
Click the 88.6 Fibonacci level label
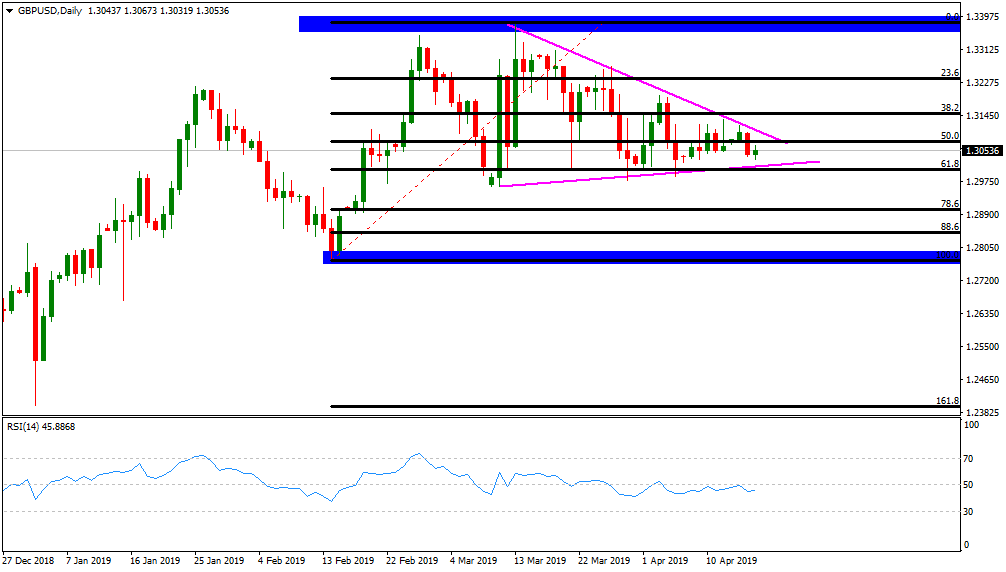click(x=950, y=227)
